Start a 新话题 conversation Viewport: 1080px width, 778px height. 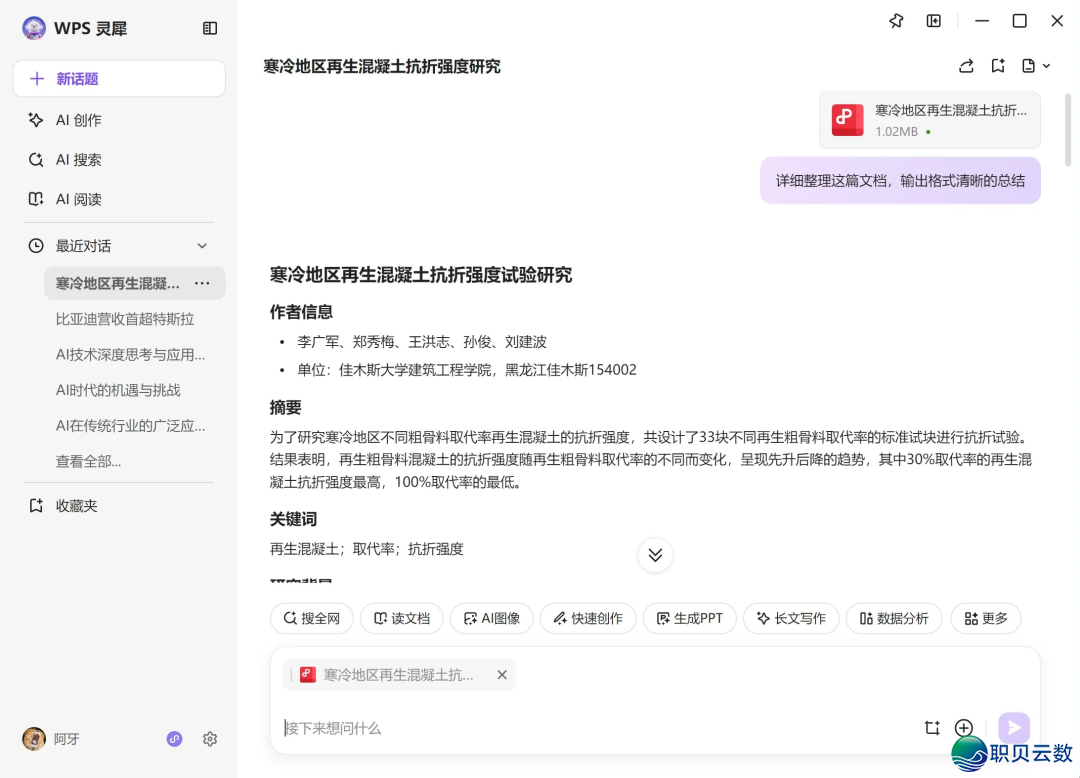tap(119, 79)
